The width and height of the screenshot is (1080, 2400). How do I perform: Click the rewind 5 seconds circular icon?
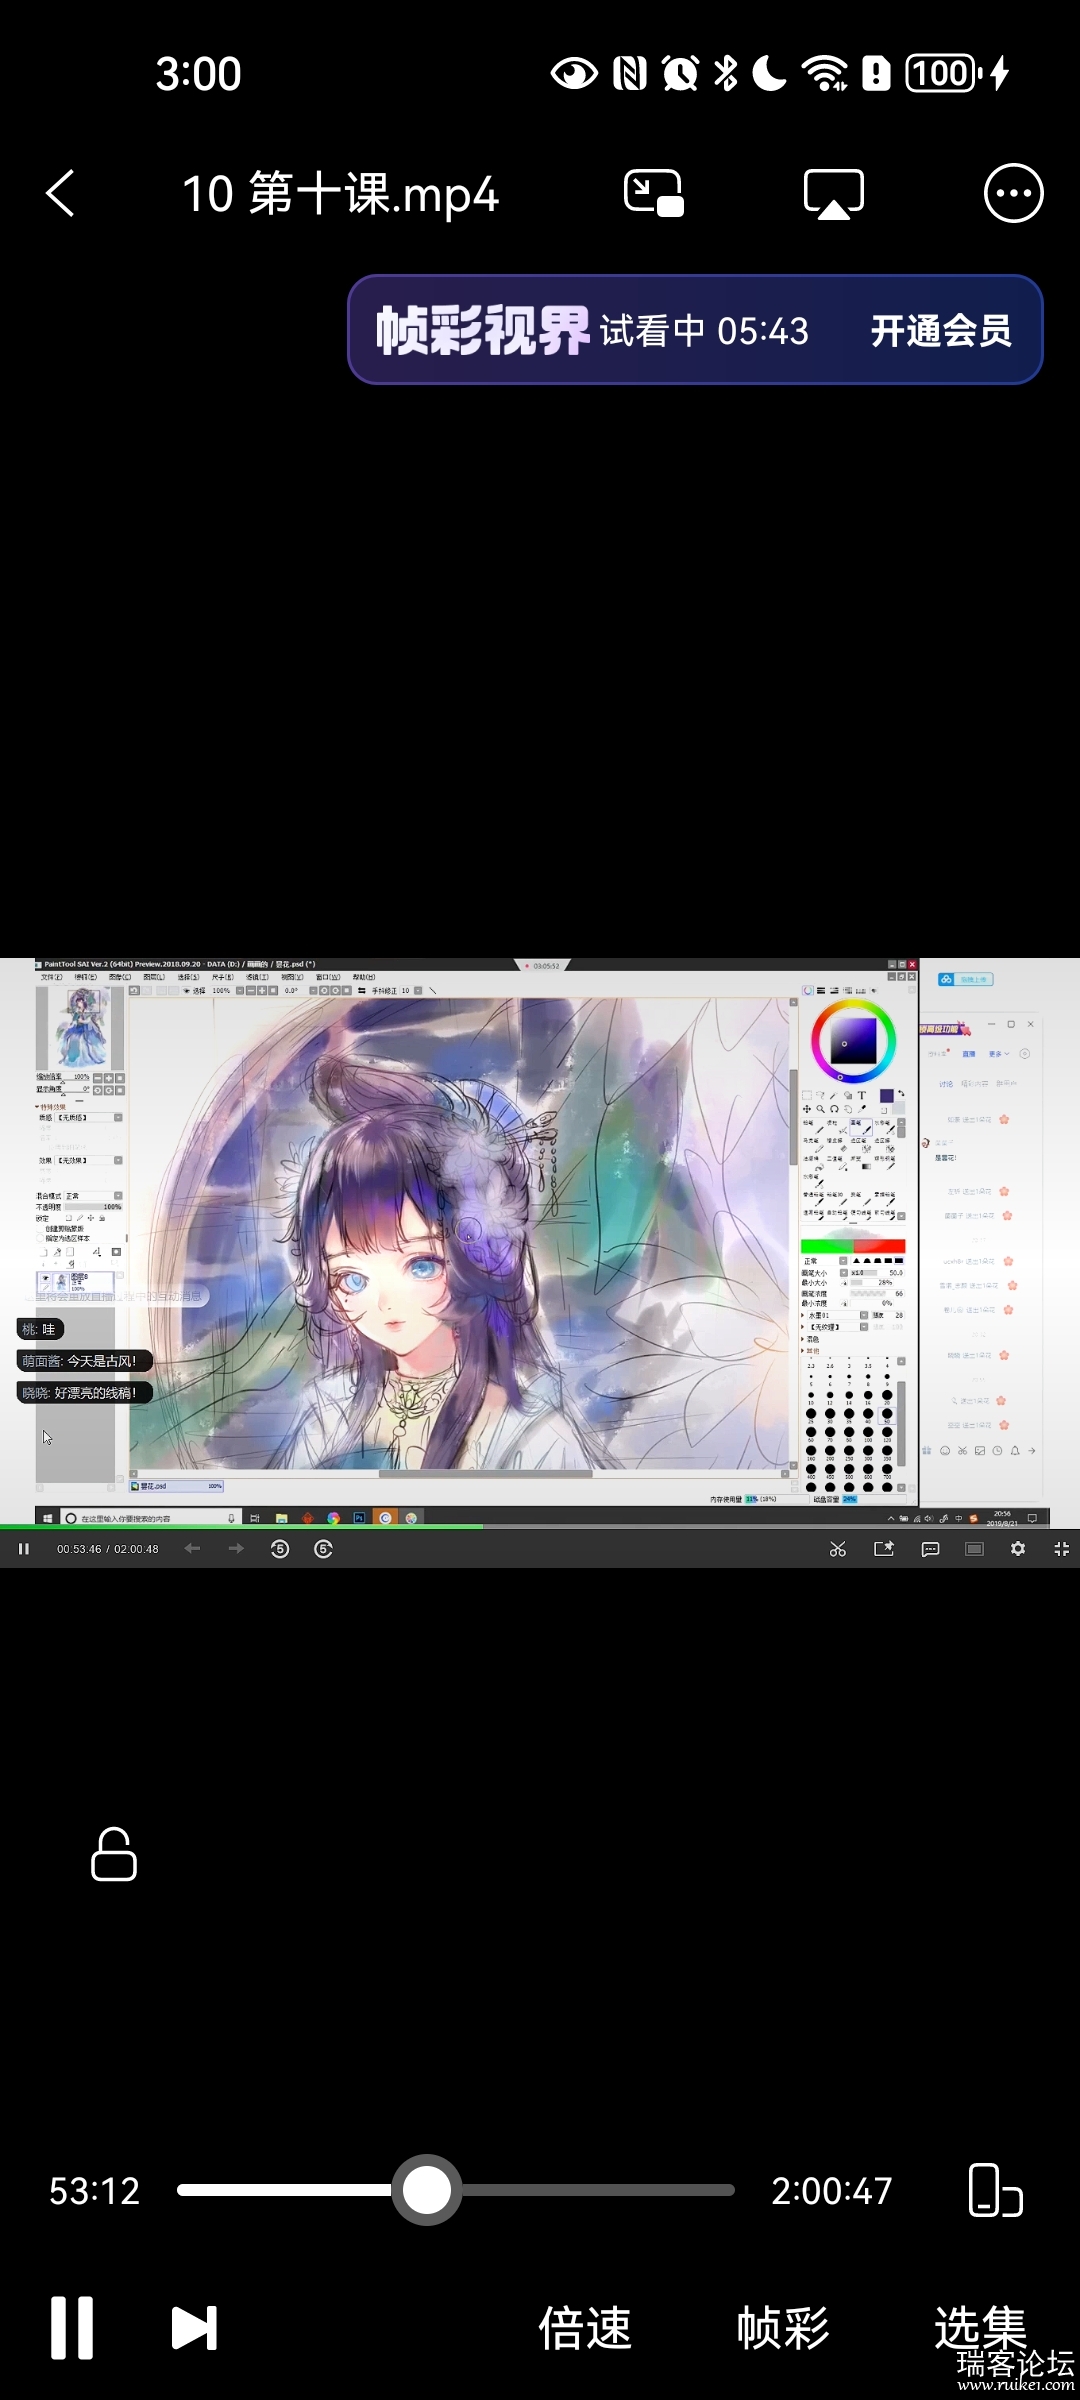tap(280, 1549)
